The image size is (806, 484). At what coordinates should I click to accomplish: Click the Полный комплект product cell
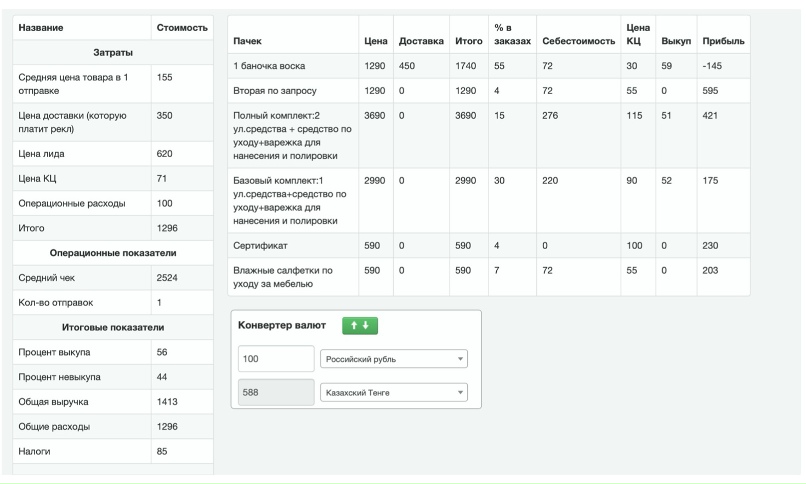click(x=289, y=135)
